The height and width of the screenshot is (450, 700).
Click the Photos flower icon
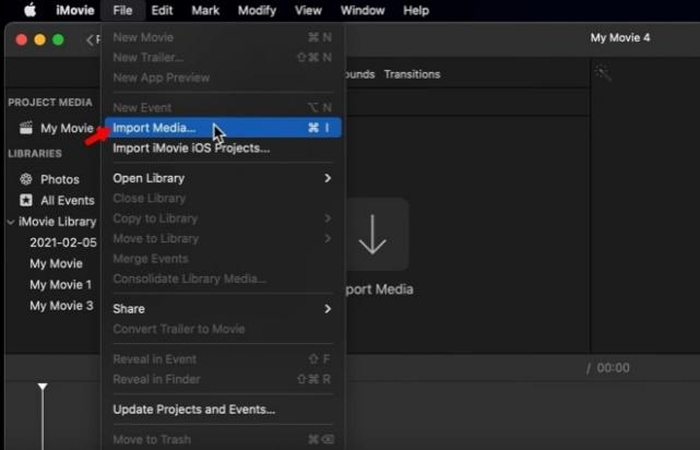(26, 179)
